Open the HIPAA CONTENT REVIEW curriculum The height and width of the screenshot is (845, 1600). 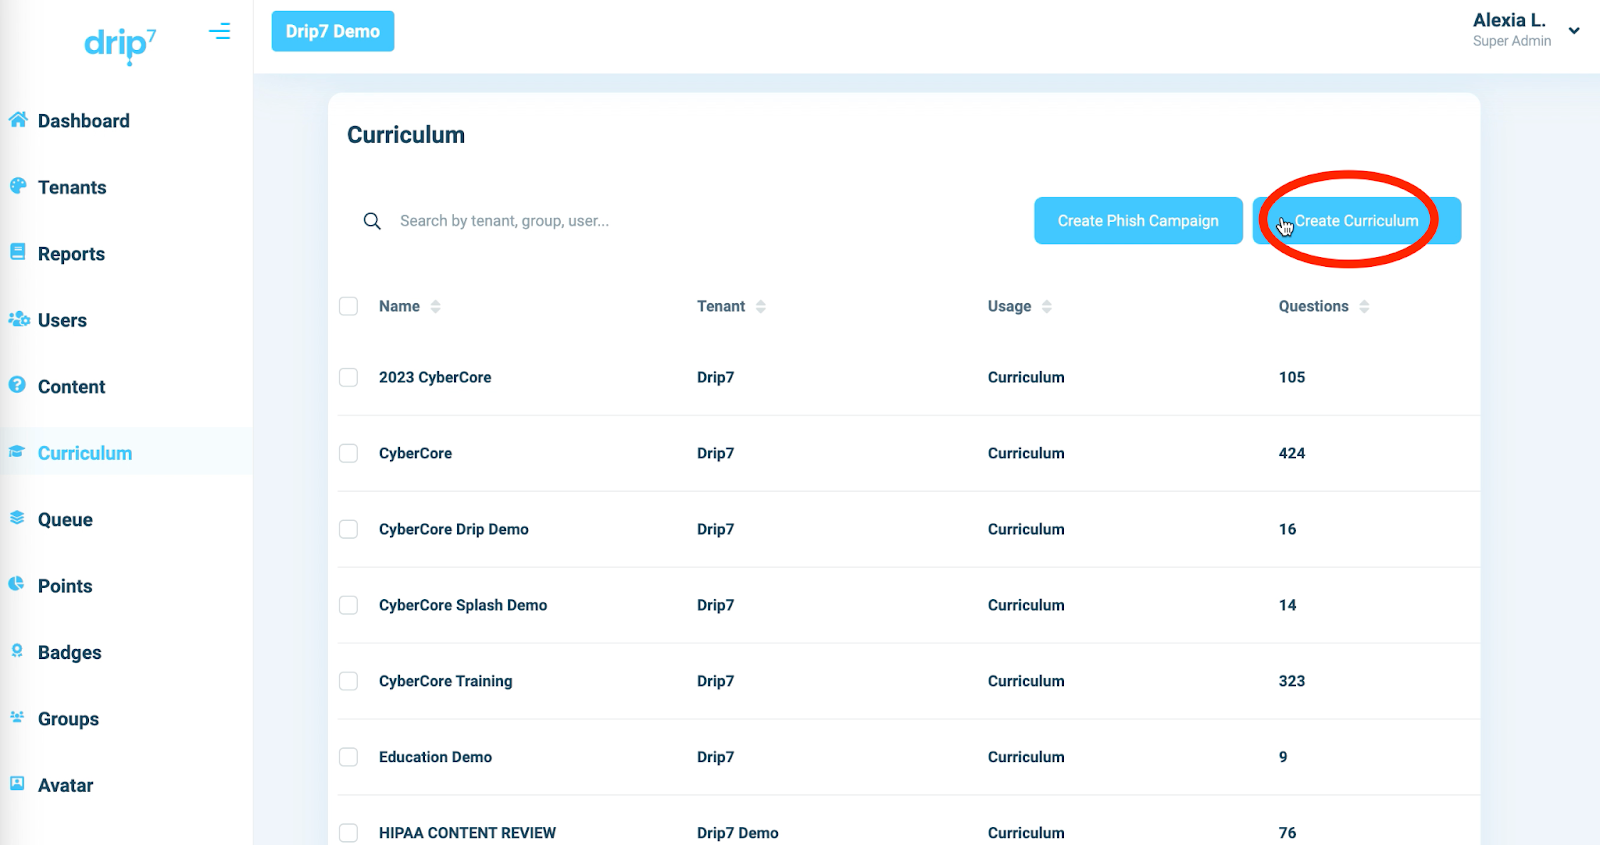[467, 833]
